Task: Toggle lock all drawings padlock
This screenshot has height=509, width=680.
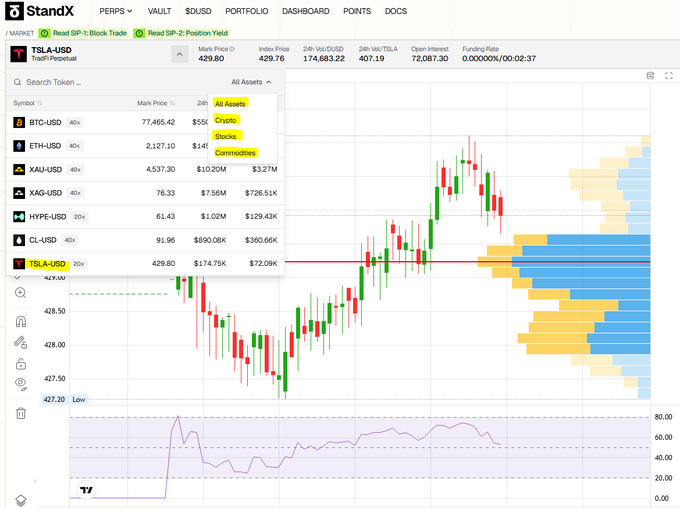Action: tap(20, 363)
